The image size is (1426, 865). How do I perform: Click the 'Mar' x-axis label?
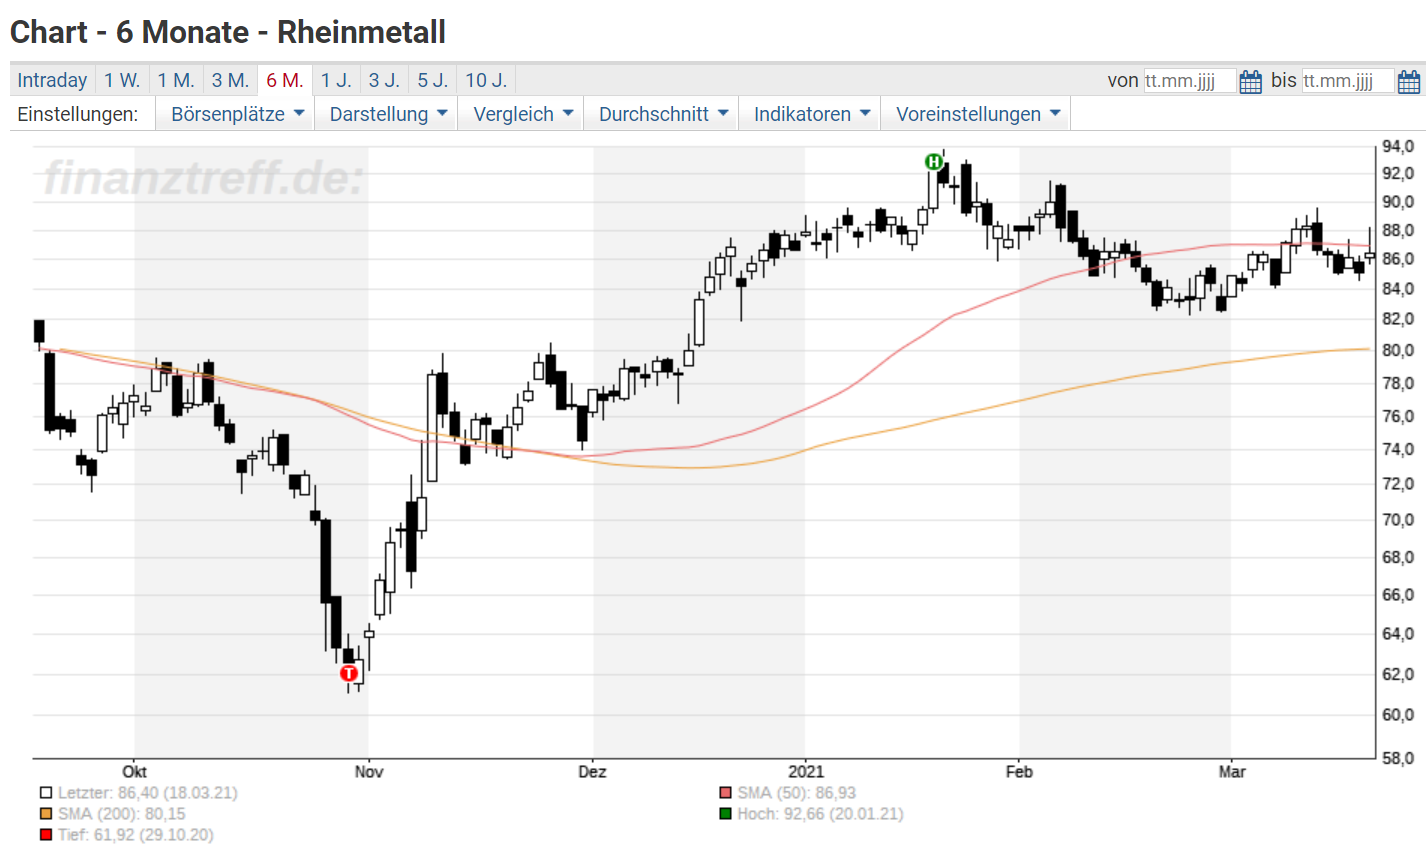[x=1232, y=771]
